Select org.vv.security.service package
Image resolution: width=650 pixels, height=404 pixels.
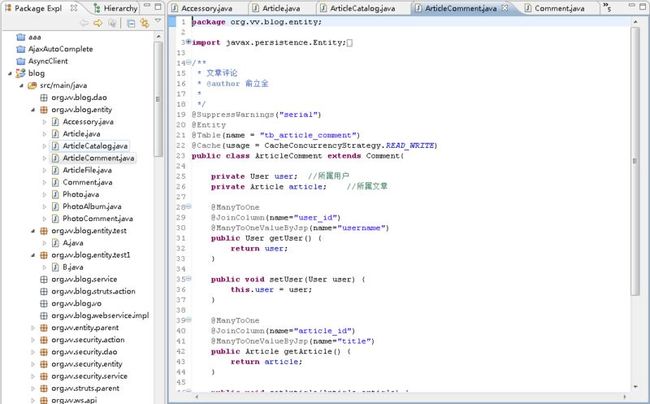(89, 376)
